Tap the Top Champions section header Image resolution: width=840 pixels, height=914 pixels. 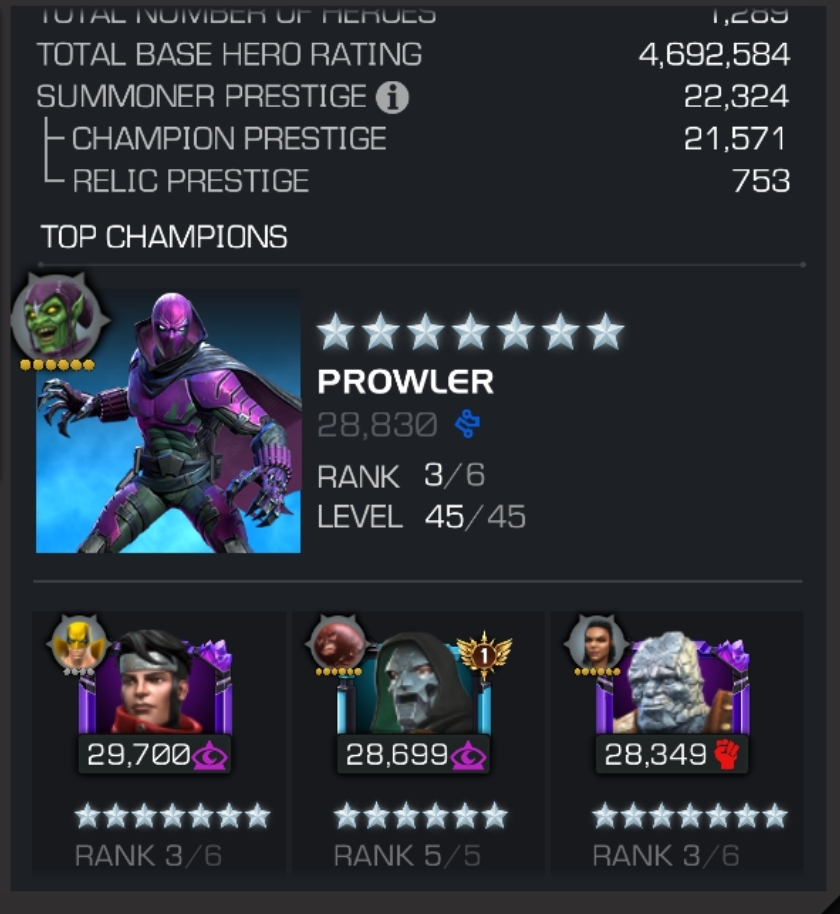[164, 237]
